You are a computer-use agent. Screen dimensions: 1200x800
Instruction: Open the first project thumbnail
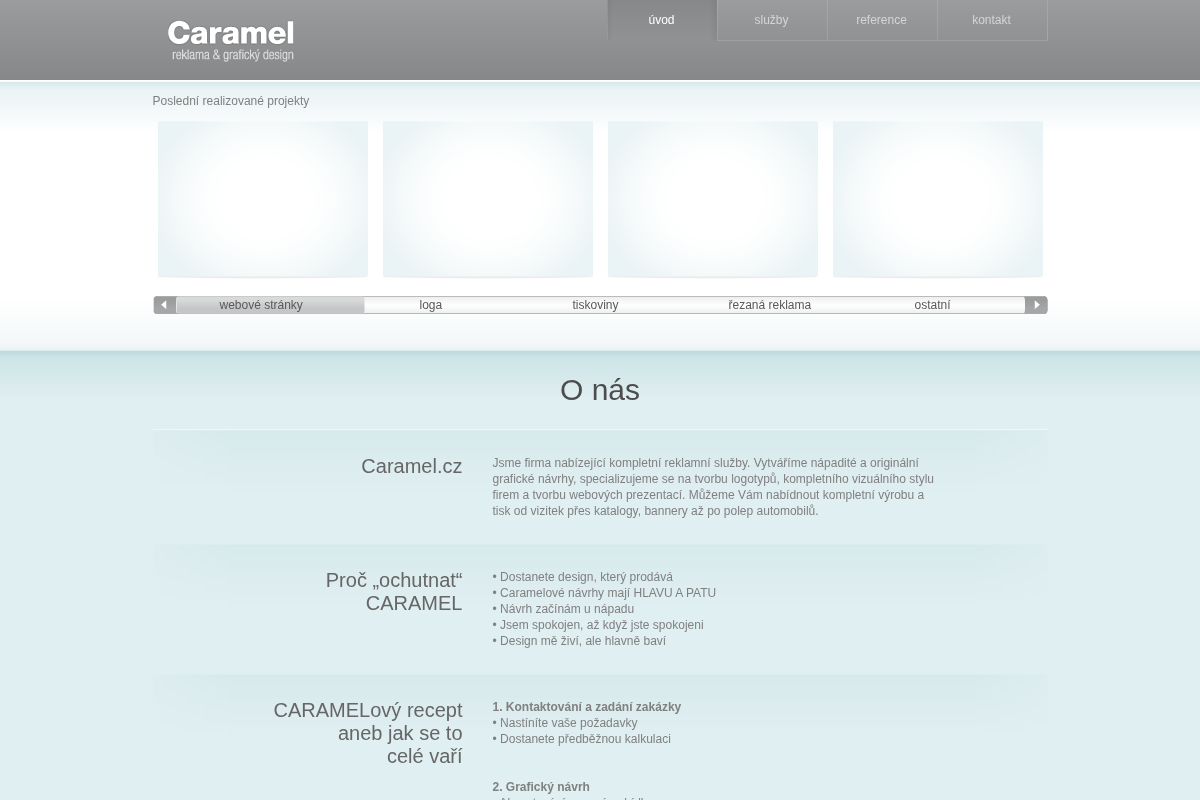(x=263, y=199)
